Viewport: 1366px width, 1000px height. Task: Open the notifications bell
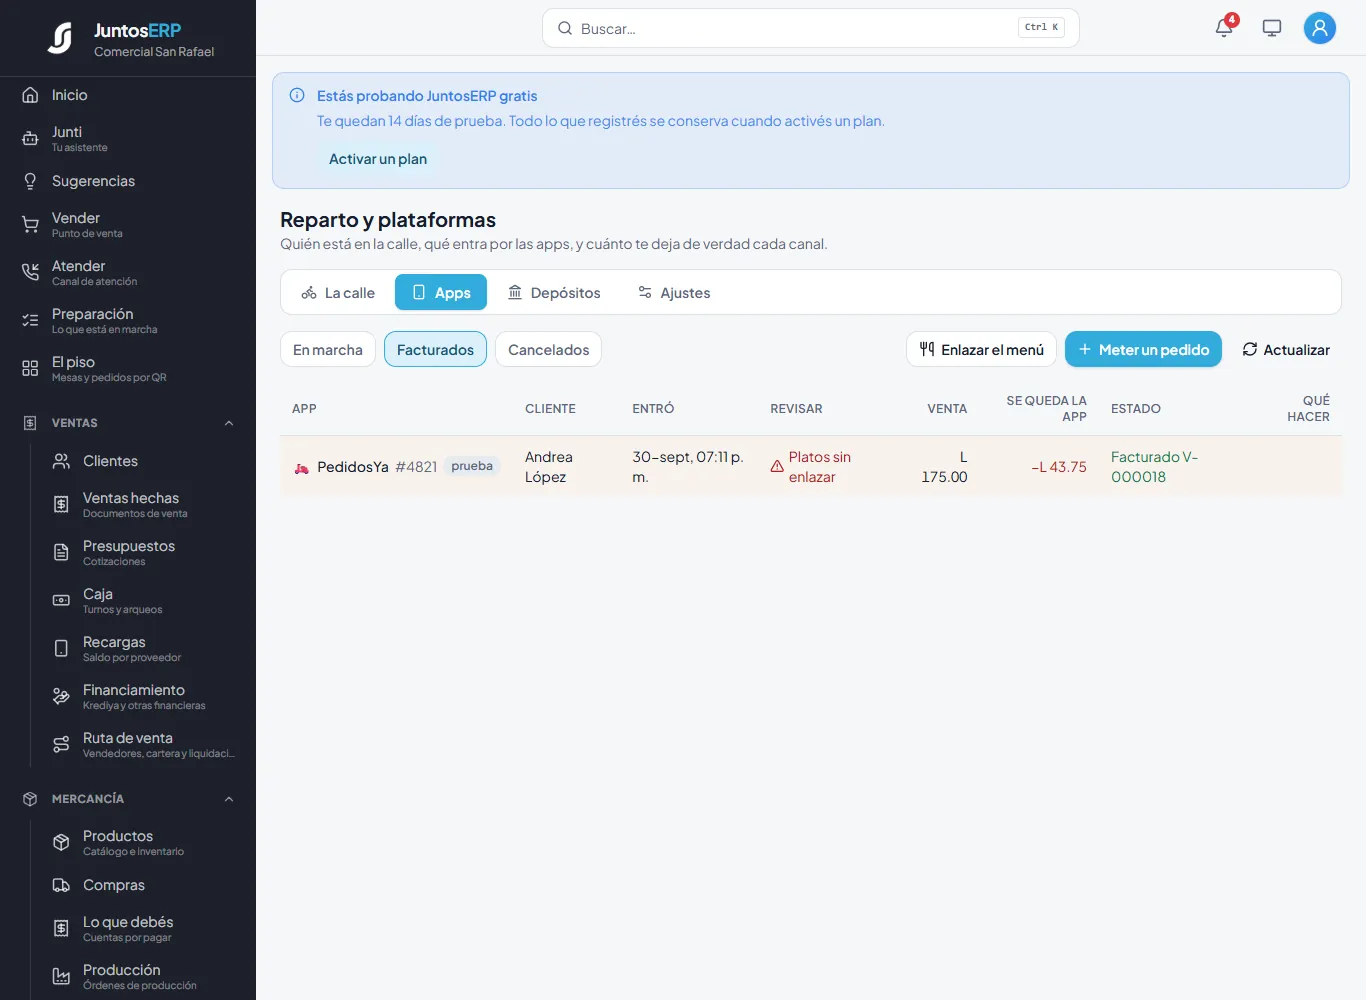tap(1224, 28)
